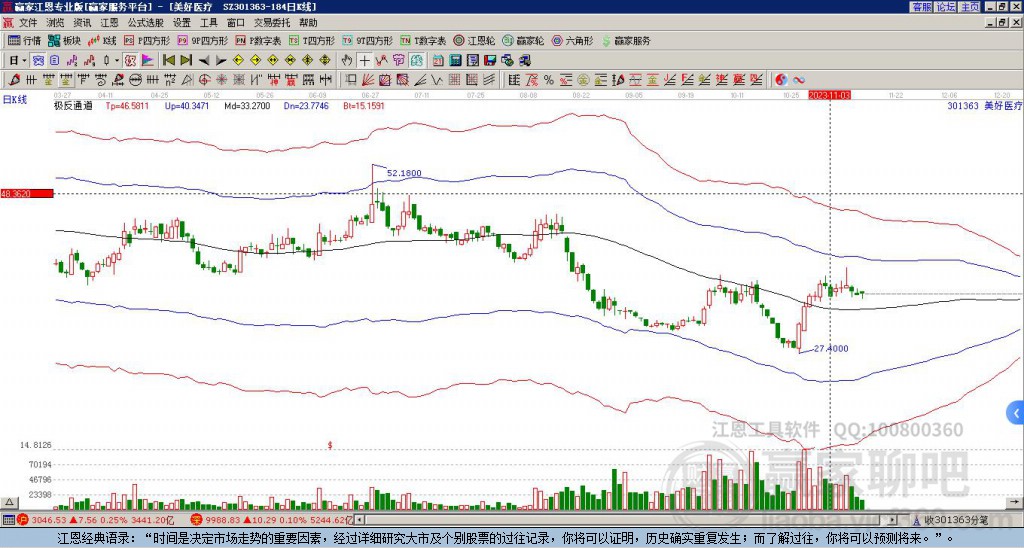Toggle the crosshair cursor tool
The width and height of the screenshot is (1024, 548).
364,60
